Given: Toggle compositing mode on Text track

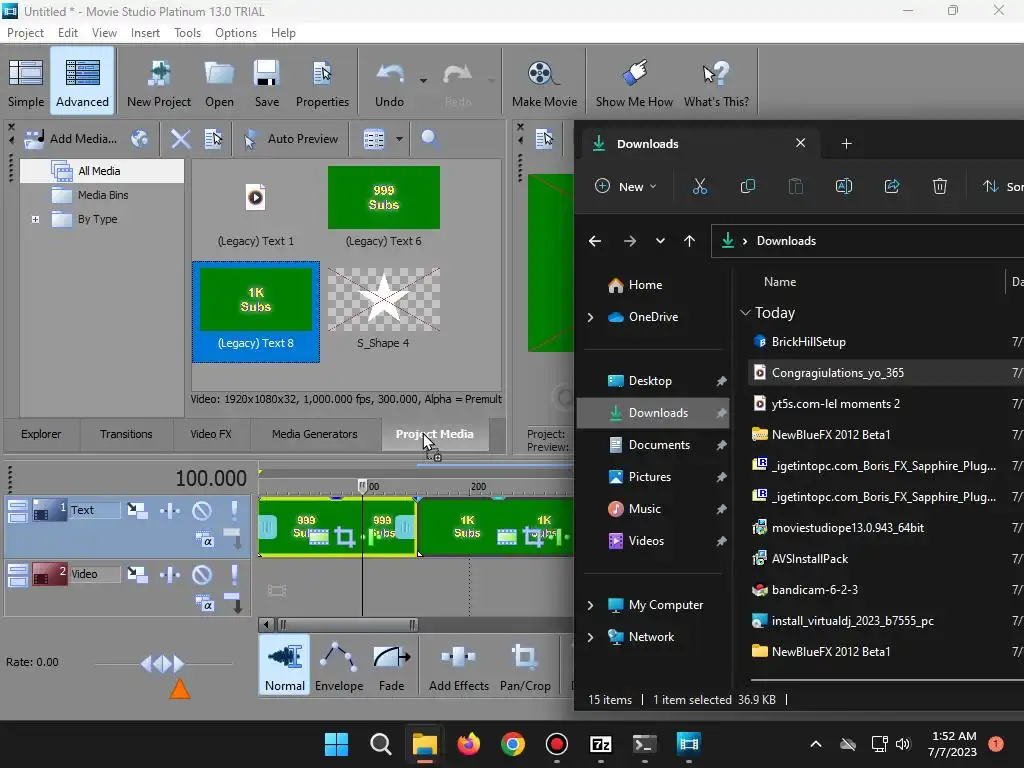Looking at the screenshot, I should click(204, 539).
